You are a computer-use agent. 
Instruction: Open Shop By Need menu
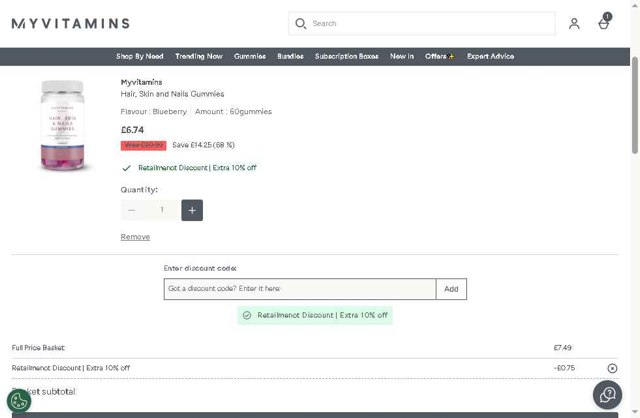click(x=140, y=56)
